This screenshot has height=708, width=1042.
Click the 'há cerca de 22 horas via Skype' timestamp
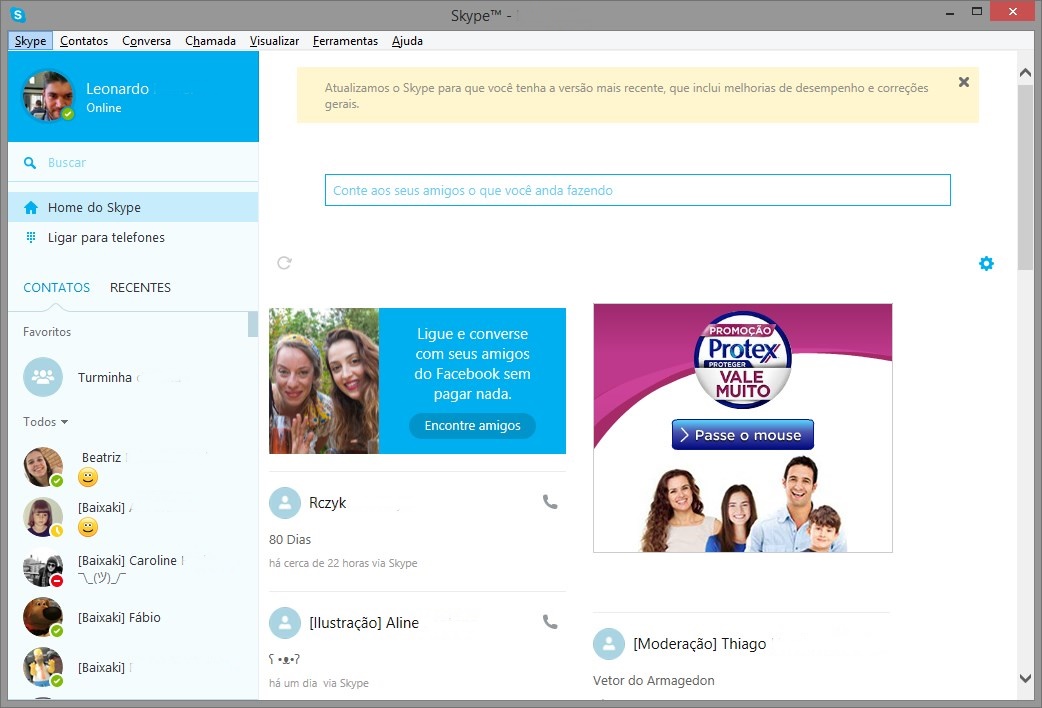(343, 563)
